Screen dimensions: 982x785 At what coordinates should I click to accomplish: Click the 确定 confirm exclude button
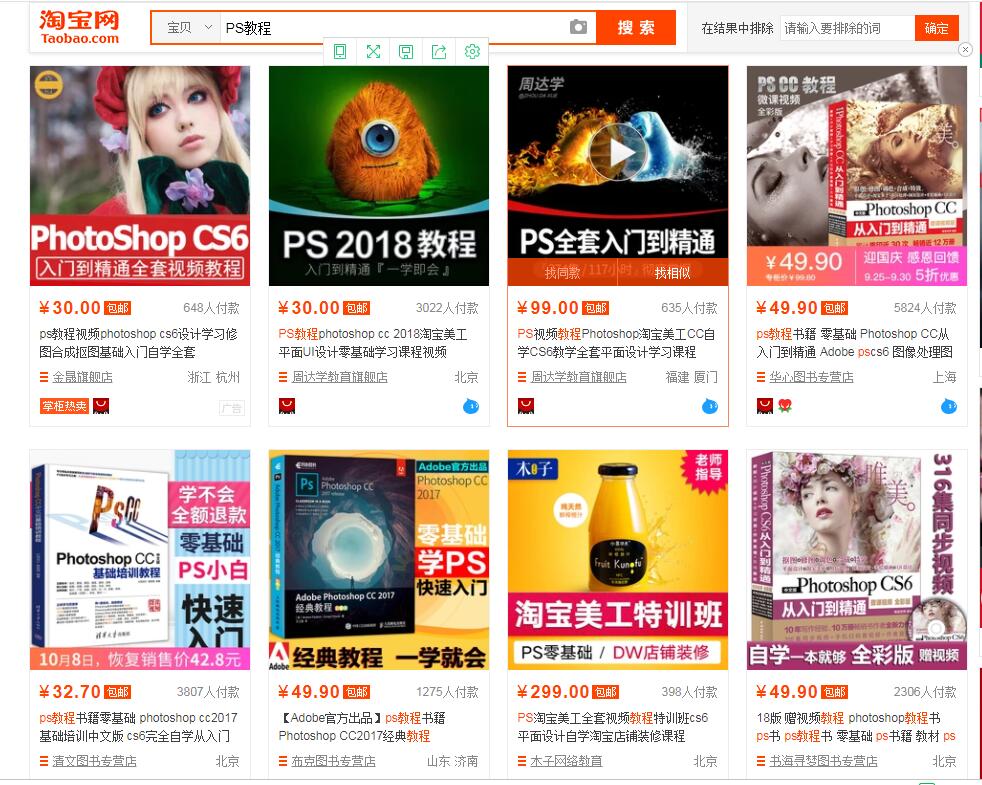click(937, 28)
